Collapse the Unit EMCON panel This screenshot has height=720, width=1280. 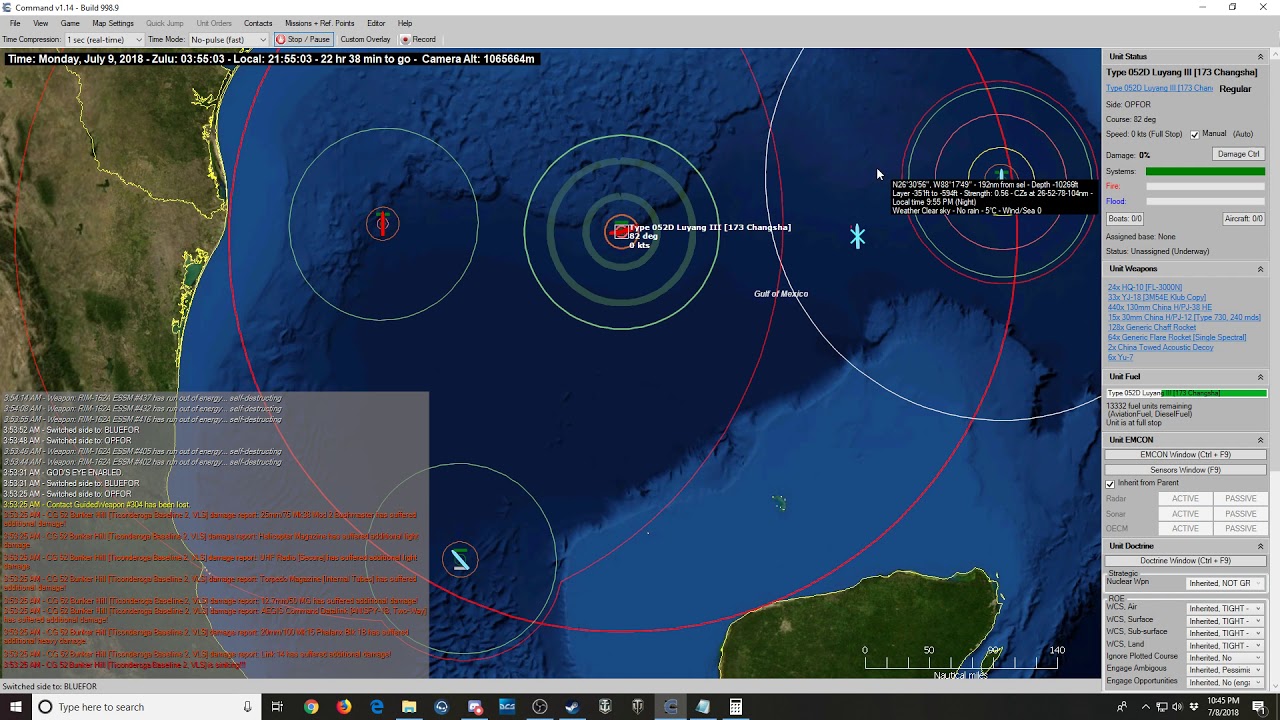tap(1260, 440)
